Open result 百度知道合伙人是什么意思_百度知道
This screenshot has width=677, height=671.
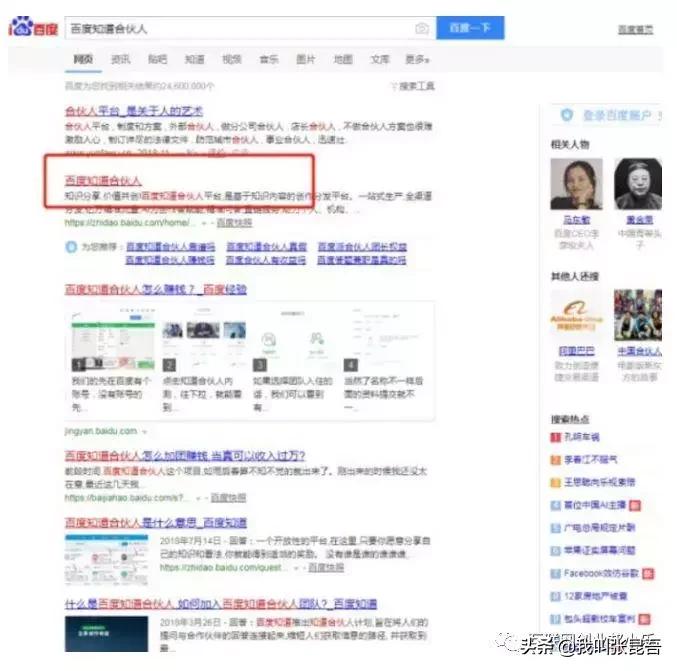[156, 523]
